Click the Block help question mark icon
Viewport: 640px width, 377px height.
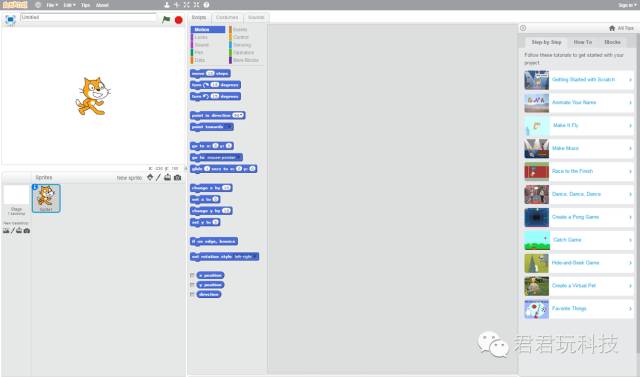click(207, 5)
